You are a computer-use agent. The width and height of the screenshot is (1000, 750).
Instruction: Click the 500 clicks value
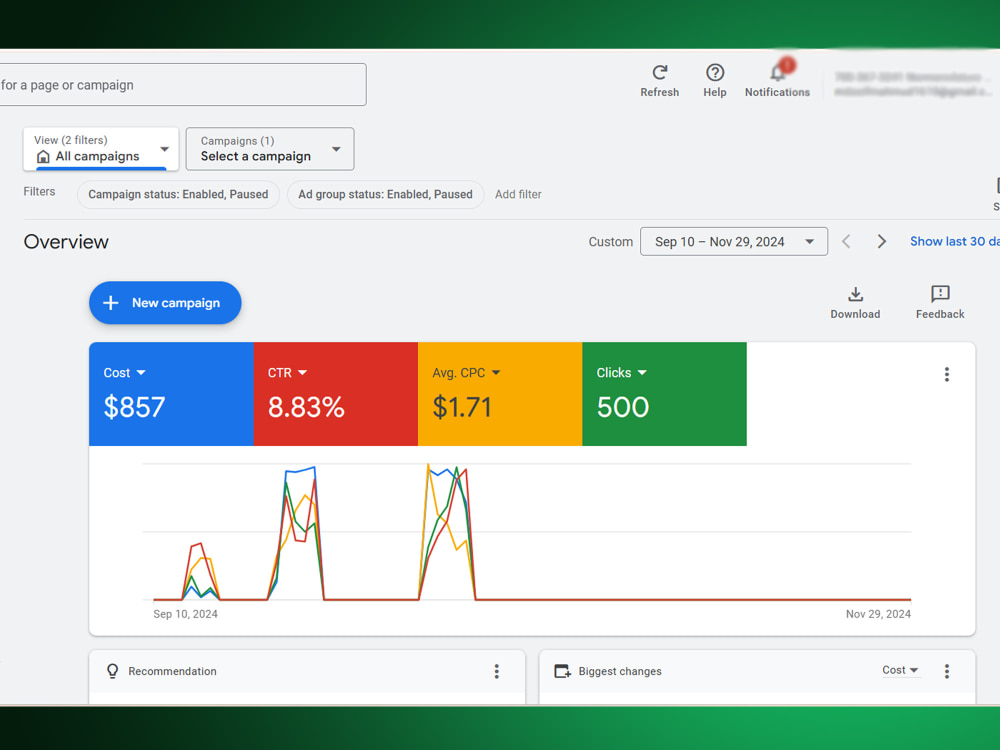622,407
